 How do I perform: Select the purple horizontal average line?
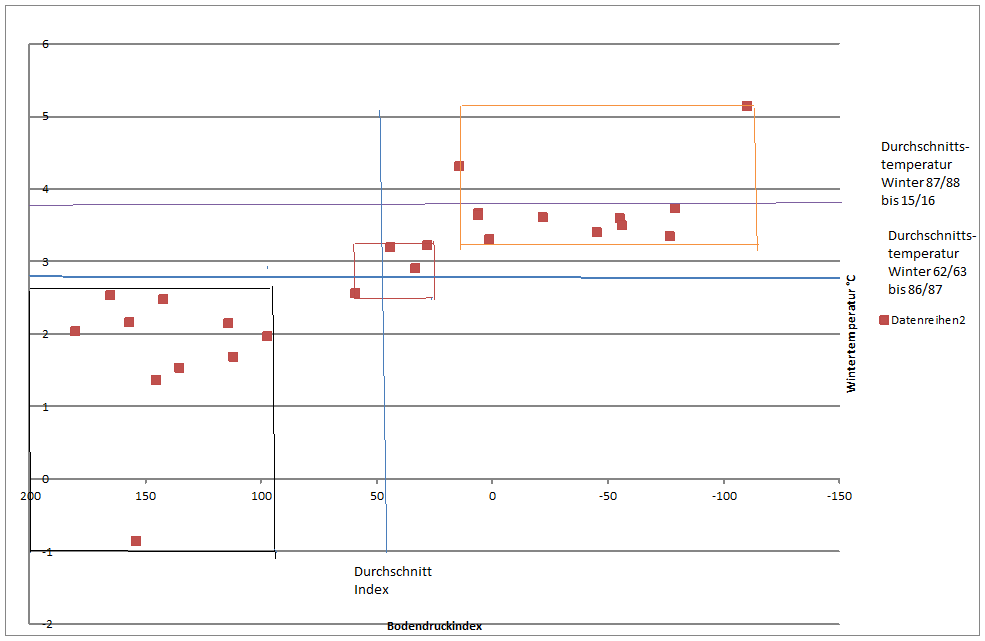[600, 203]
